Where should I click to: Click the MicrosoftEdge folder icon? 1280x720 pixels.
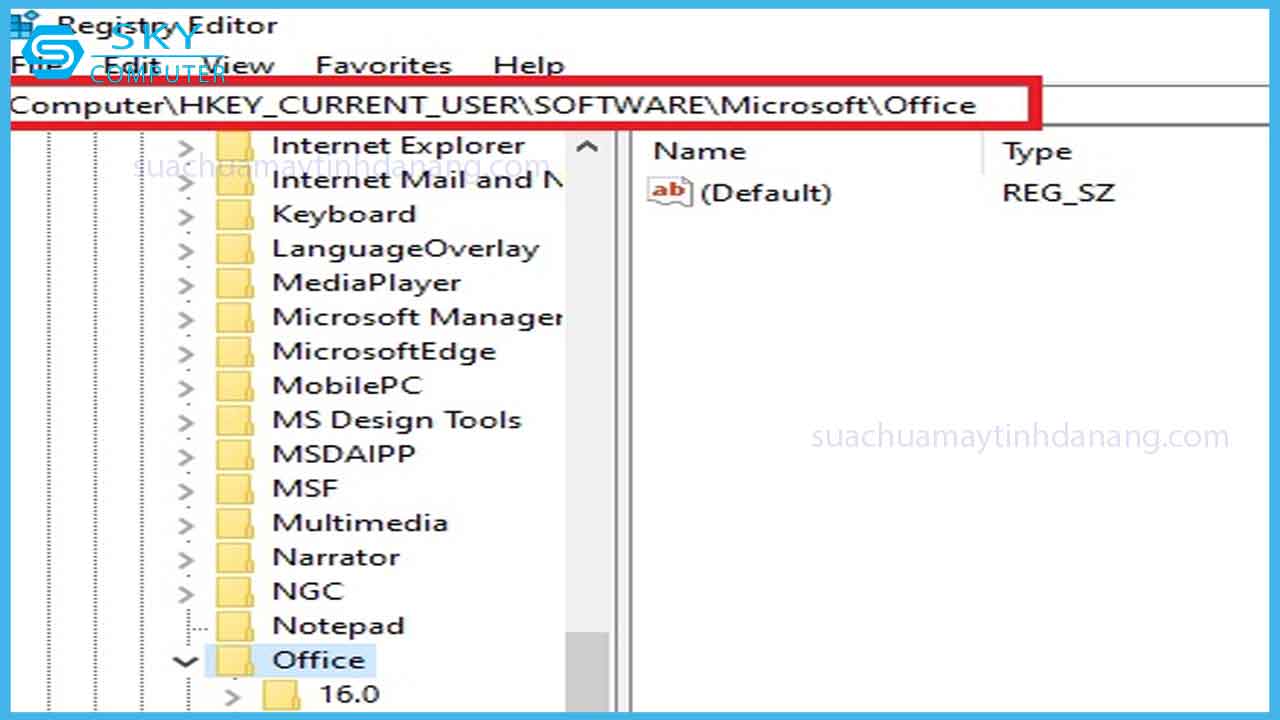235,352
